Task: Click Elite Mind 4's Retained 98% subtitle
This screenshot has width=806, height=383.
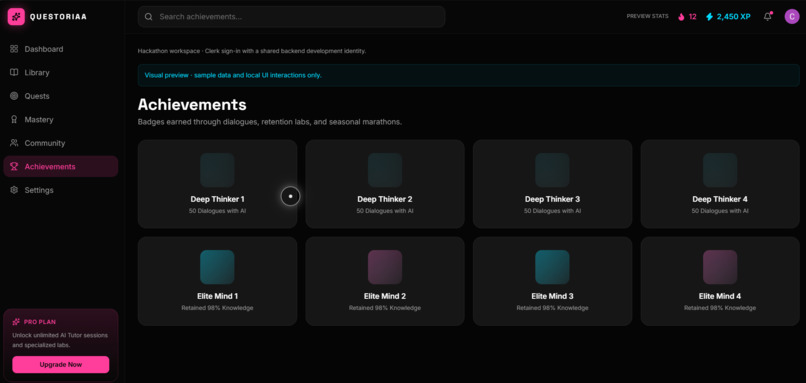Action: point(720,308)
